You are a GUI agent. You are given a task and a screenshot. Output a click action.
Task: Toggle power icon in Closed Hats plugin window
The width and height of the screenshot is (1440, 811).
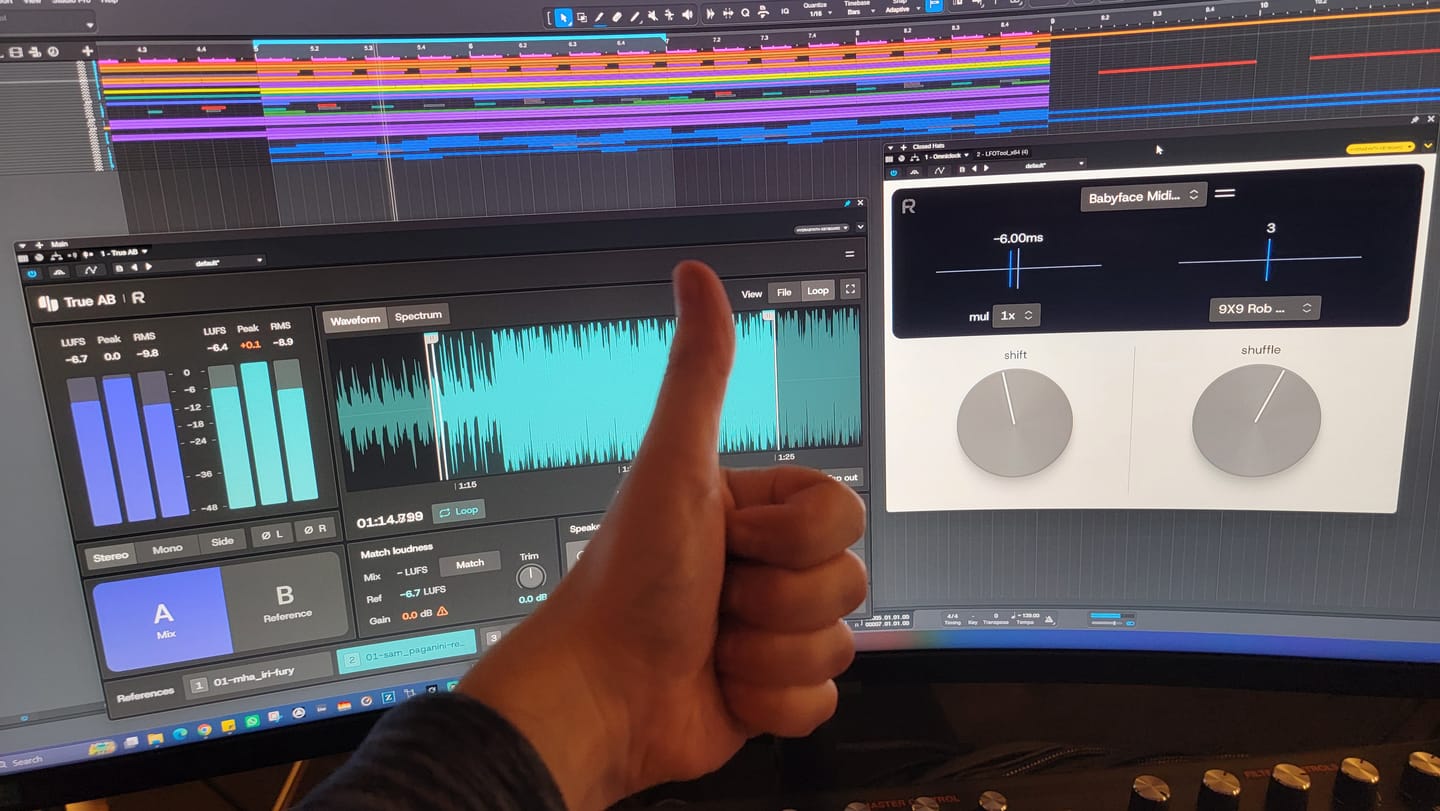click(x=894, y=172)
